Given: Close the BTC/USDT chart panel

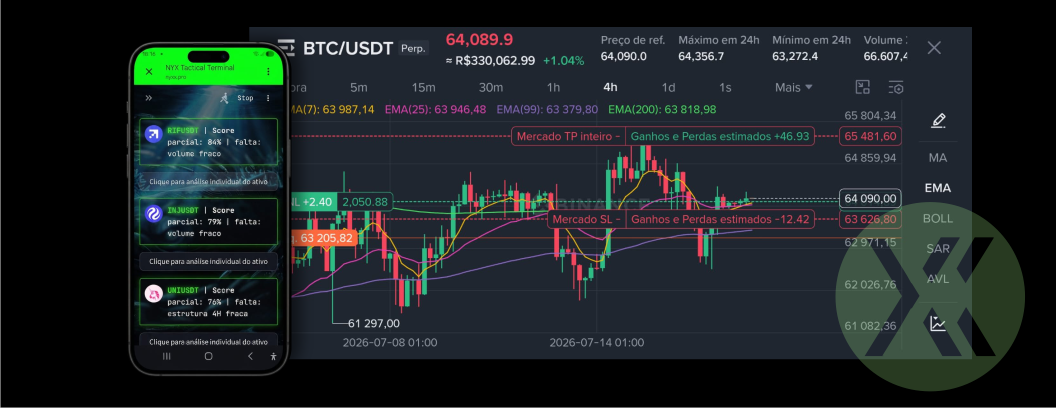Looking at the screenshot, I should (934, 48).
